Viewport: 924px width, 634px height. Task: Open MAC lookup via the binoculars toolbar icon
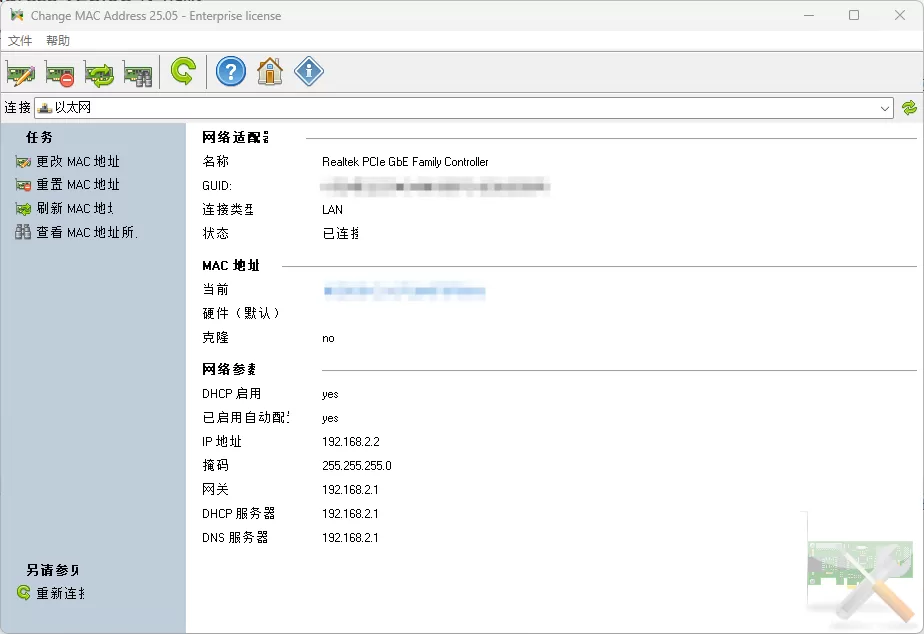tap(137, 71)
